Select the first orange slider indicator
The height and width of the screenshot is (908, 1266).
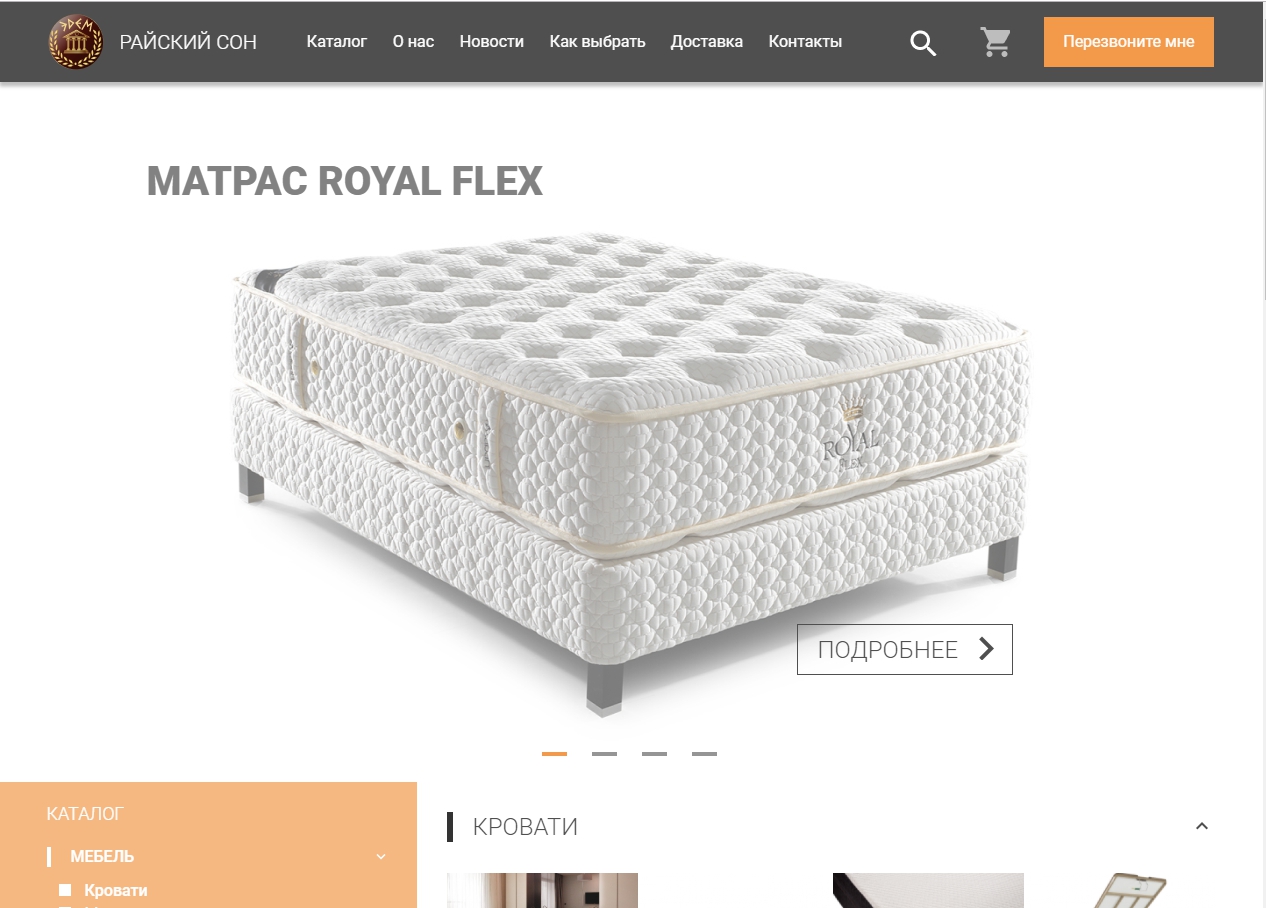554,754
